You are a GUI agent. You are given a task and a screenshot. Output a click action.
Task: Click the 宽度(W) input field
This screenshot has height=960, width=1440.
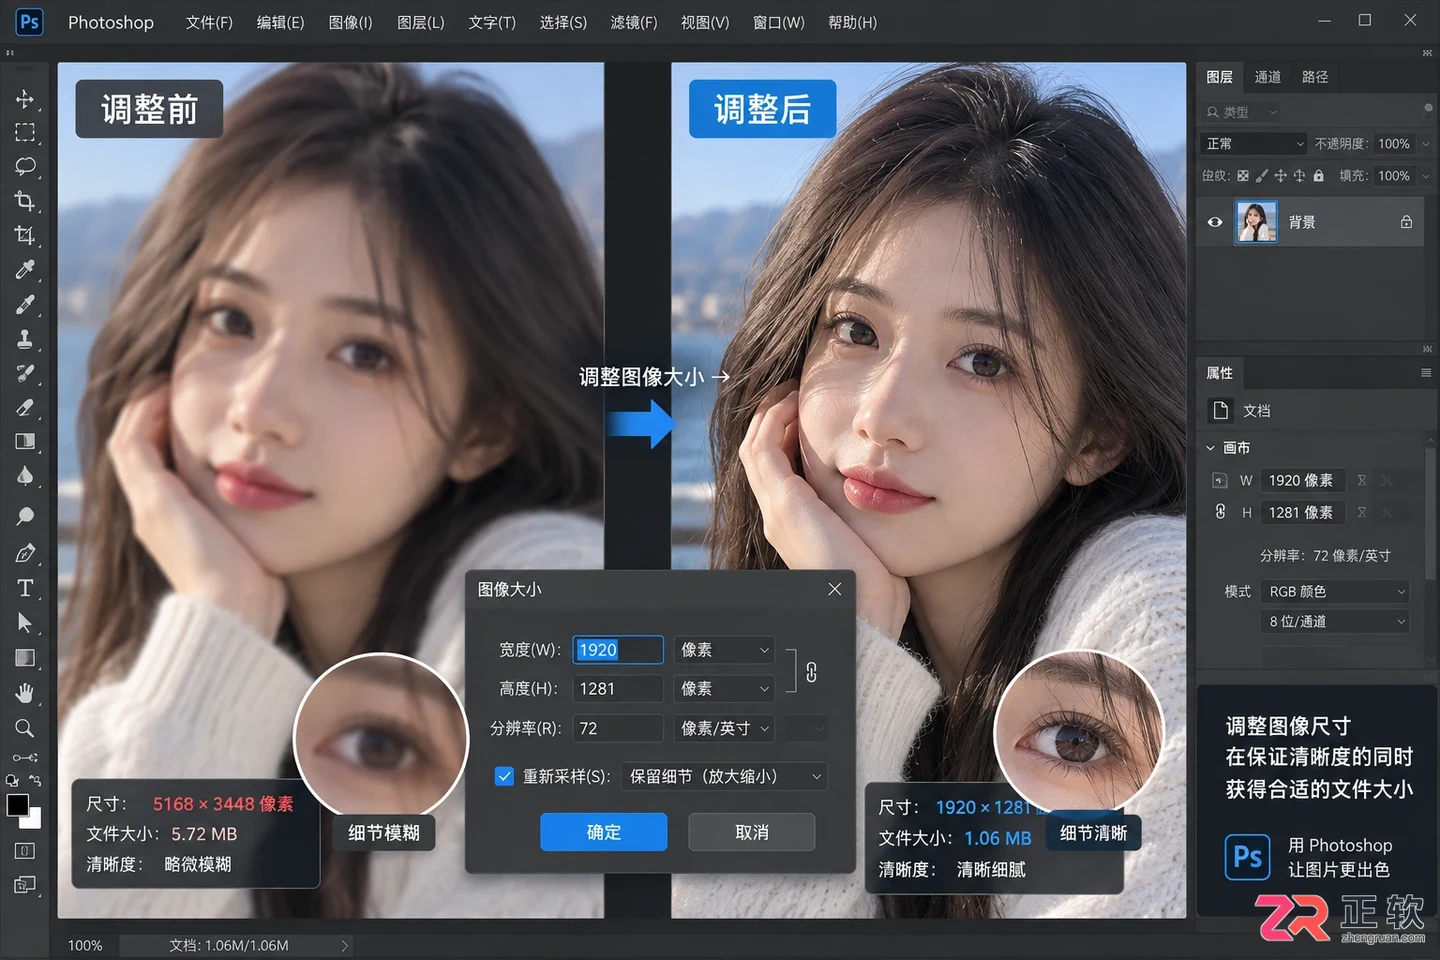[618, 650]
